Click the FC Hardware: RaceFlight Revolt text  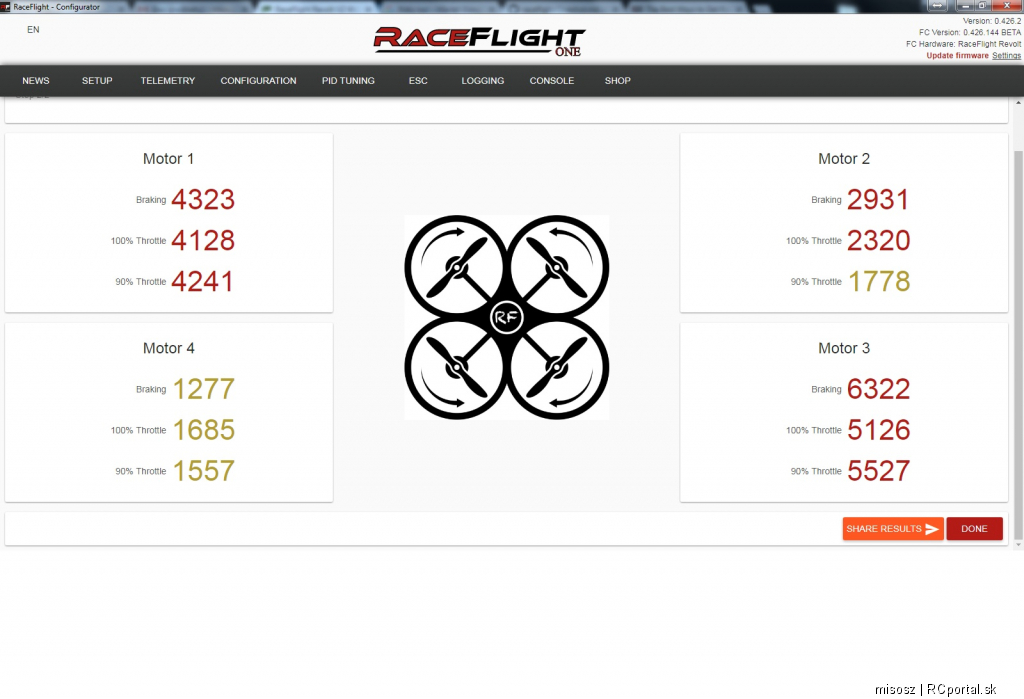point(963,44)
